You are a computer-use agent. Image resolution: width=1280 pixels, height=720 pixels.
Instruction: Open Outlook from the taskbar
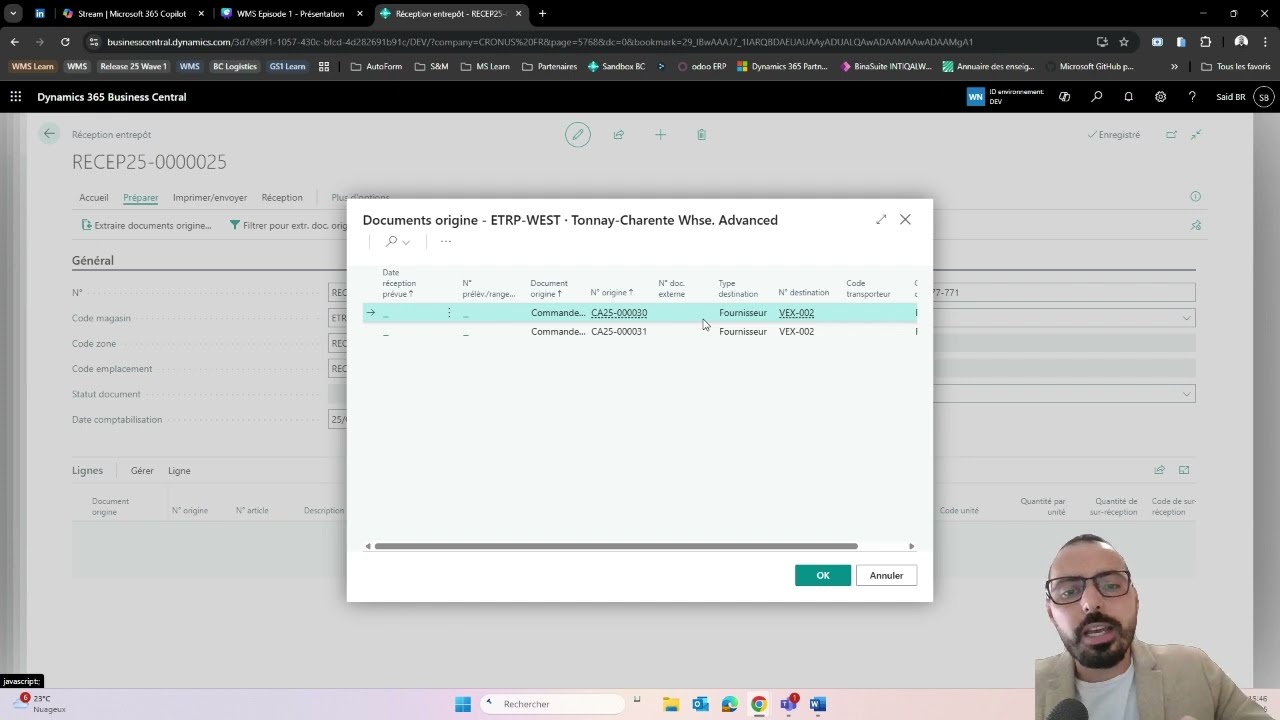[x=700, y=704]
